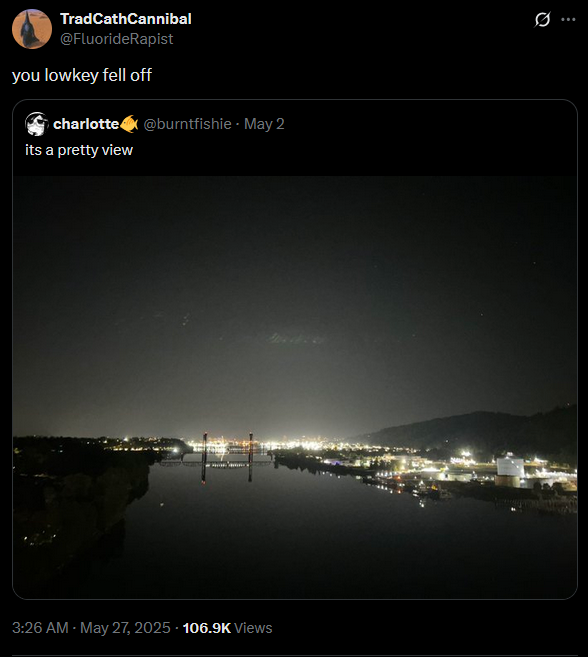The image size is (588, 657).
Task: Click the "its a pretty view" quoted text
Action: click(79, 150)
